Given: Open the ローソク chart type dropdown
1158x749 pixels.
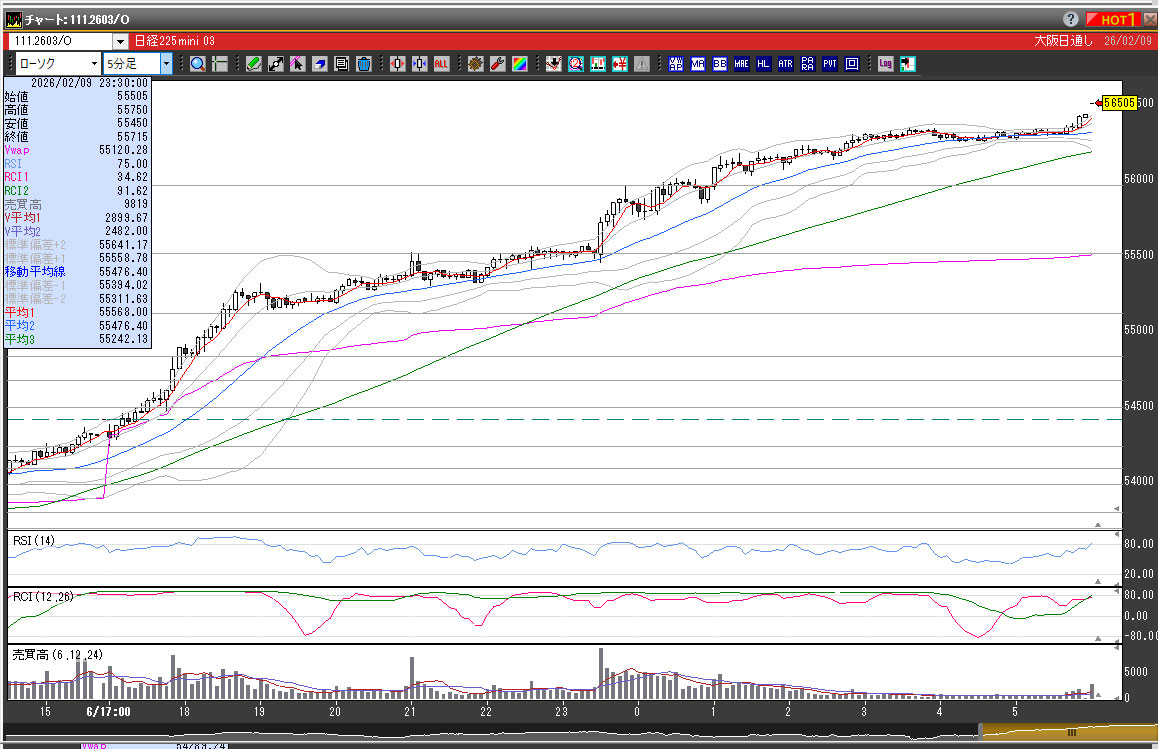Looking at the screenshot, I should 93,64.
